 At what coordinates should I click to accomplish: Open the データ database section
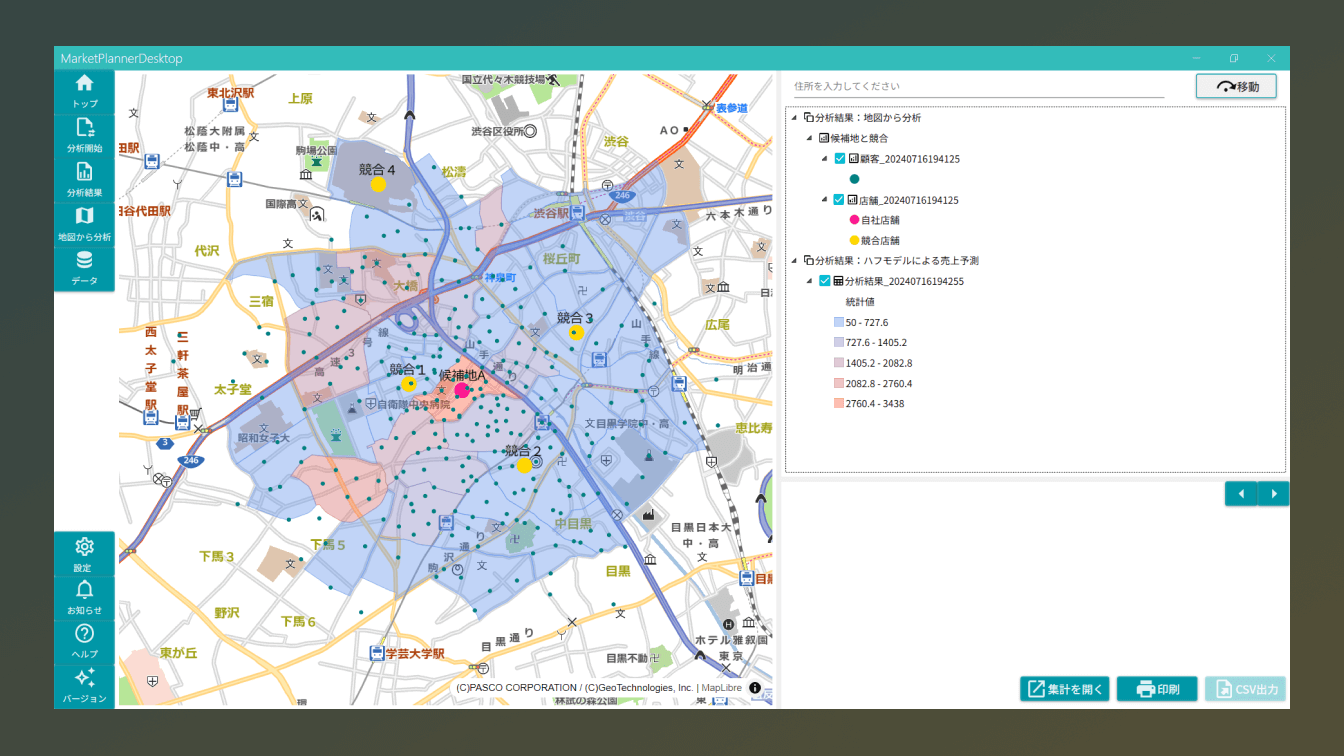coord(85,269)
